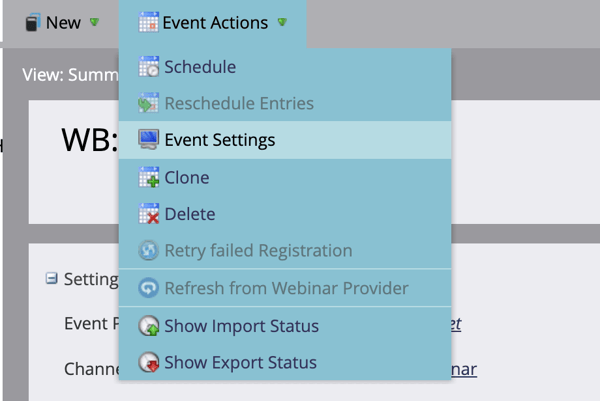Viewport: 600px width, 401px height.
Task: Open the New dropdown arrow
Action: (94, 22)
